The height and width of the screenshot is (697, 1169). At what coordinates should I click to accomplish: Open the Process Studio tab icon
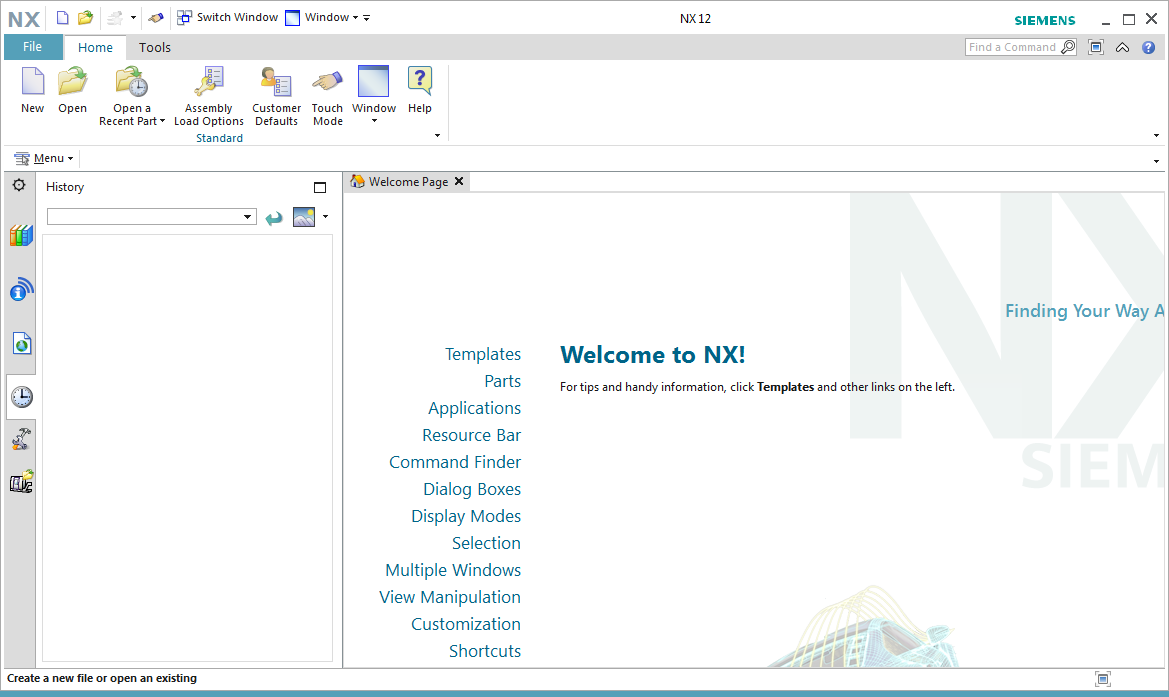click(21, 439)
